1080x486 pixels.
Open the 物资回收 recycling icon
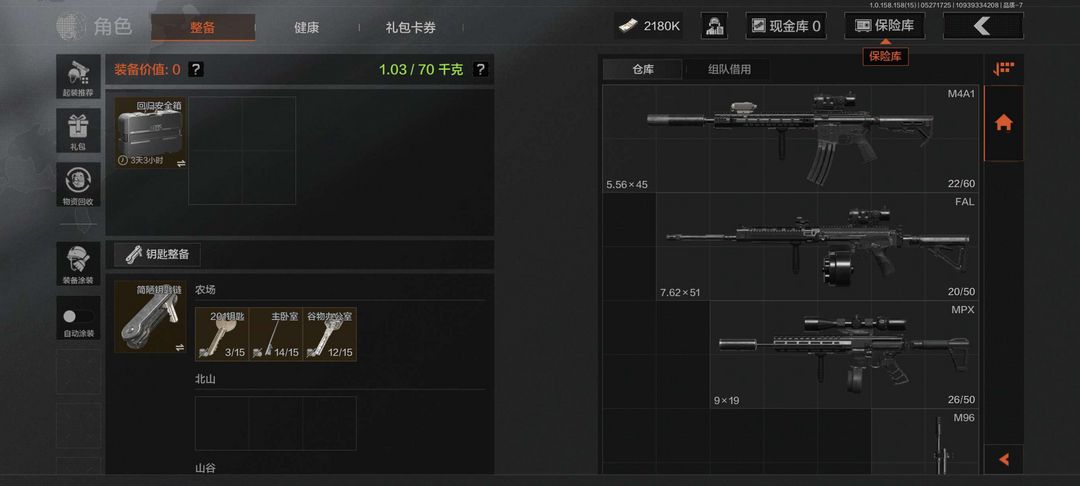coord(78,184)
